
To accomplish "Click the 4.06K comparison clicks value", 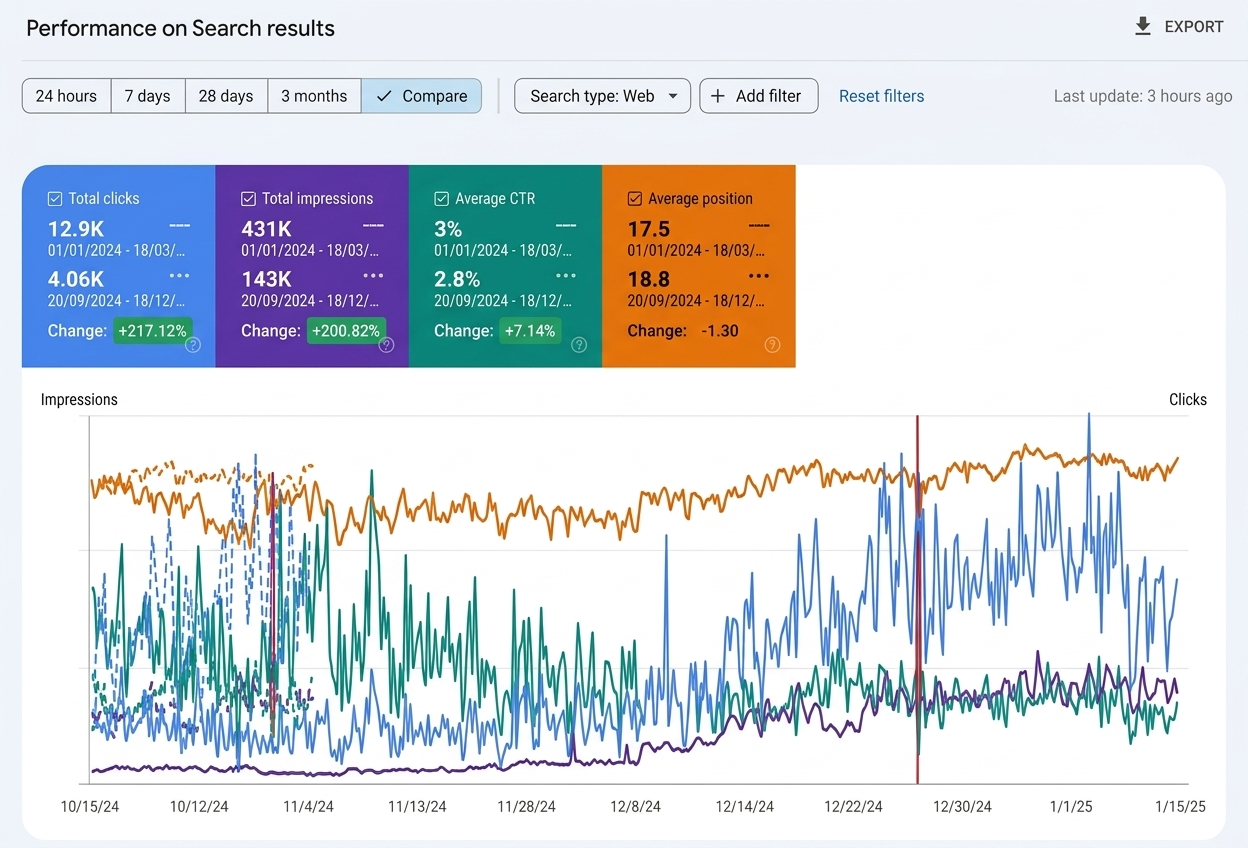I will pyautogui.click(x=76, y=279).
